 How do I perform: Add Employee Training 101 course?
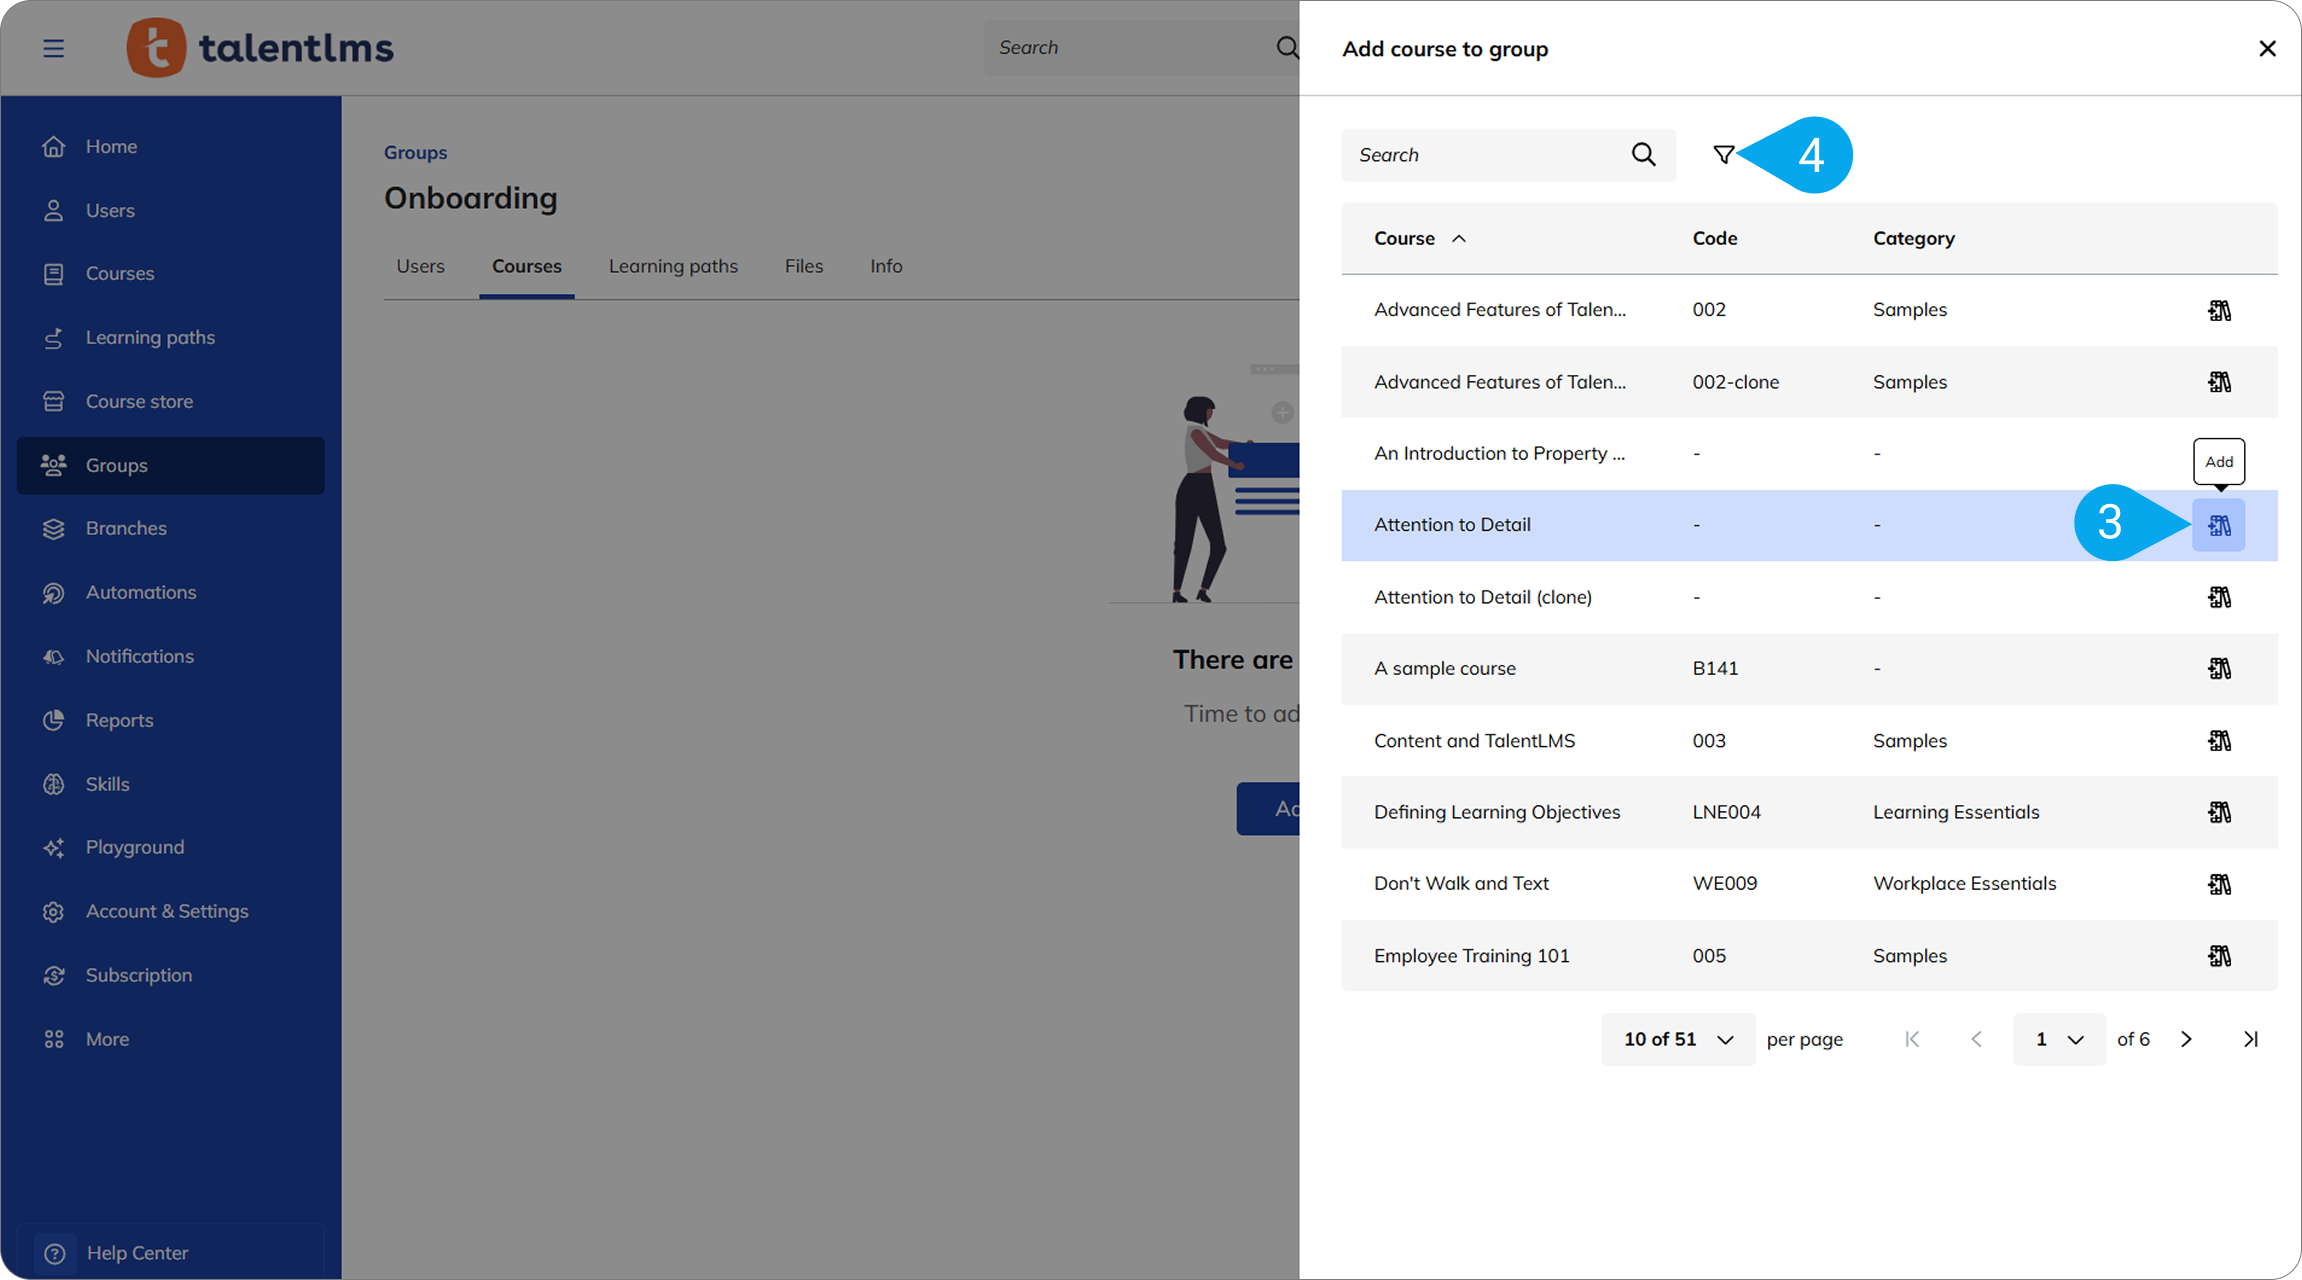[x=2219, y=956]
